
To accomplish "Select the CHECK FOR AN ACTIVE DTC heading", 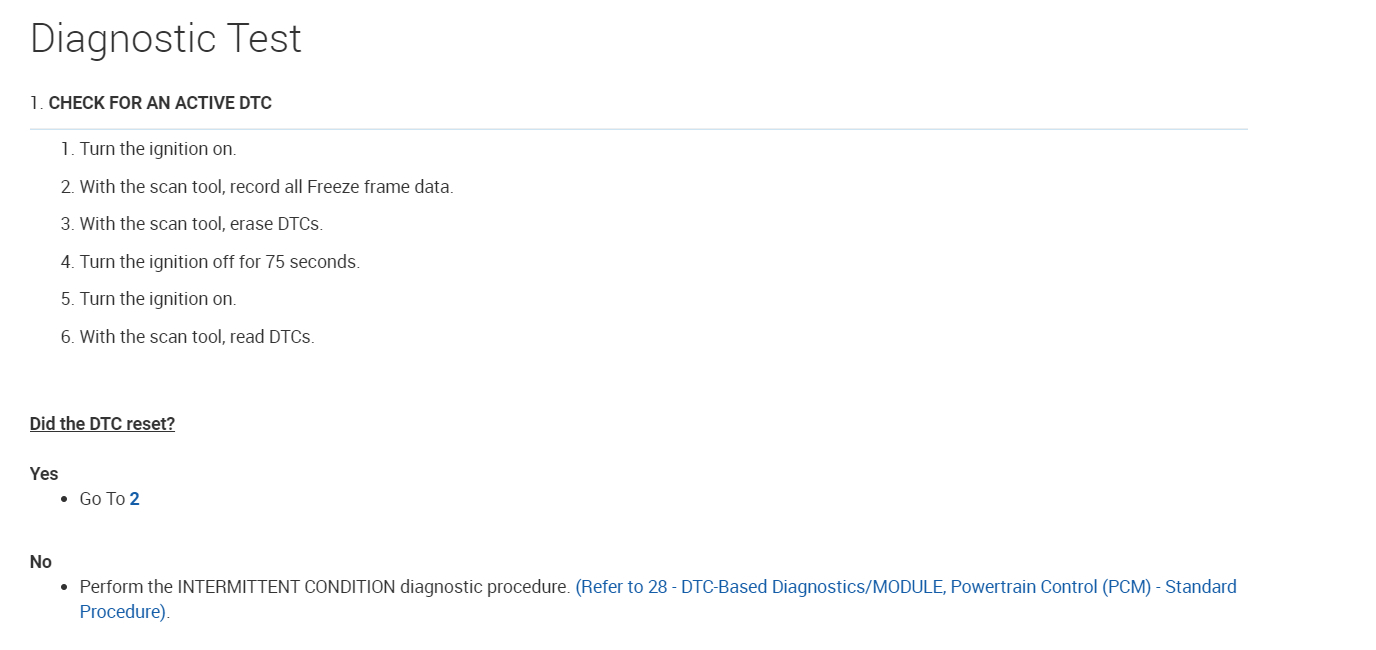I will [160, 103].
